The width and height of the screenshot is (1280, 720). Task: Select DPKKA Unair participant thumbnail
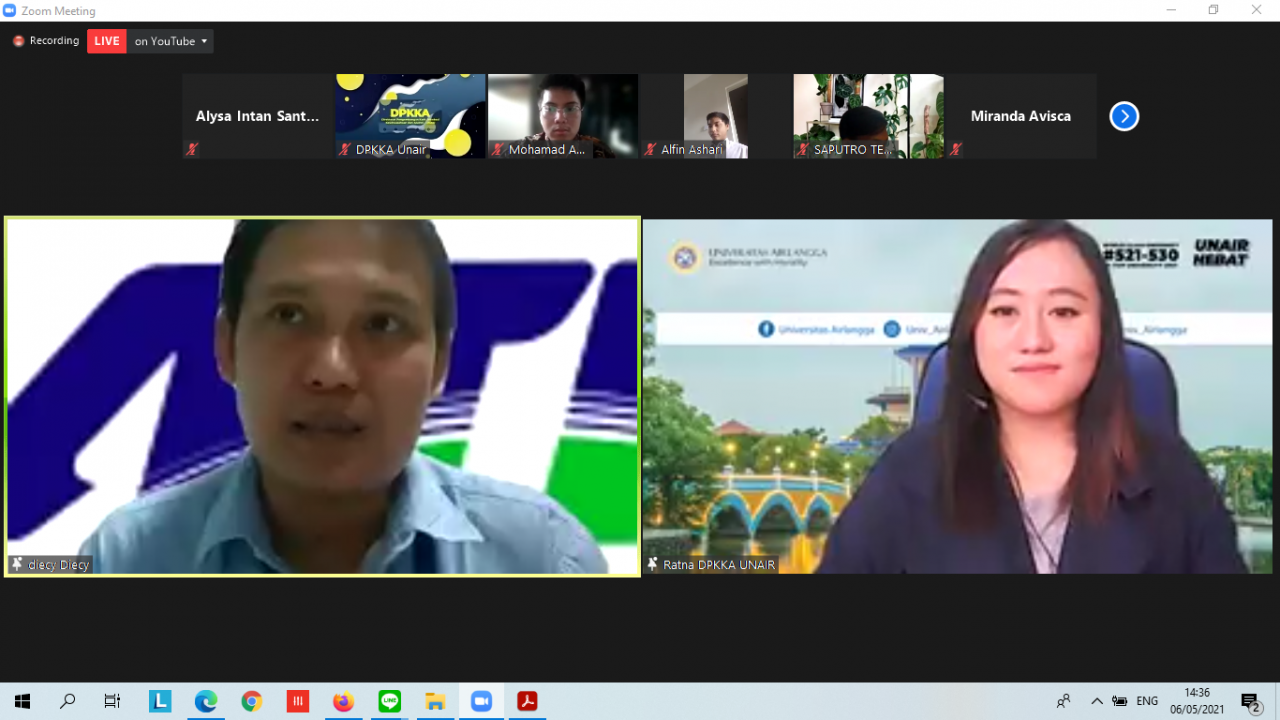pyautogui.click(x=410, y=115)
